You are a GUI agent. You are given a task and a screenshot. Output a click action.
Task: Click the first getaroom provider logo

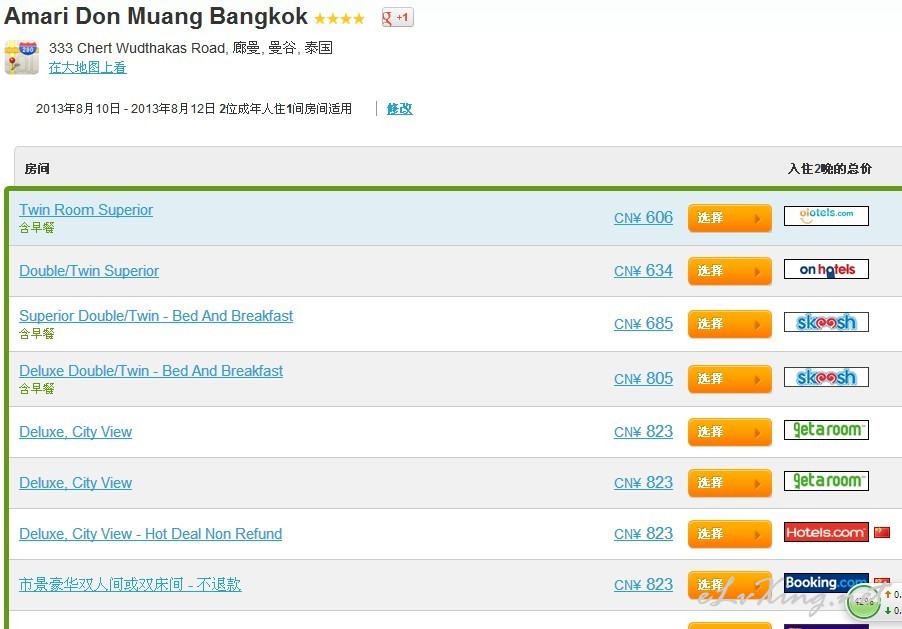[x=826, y=430]
